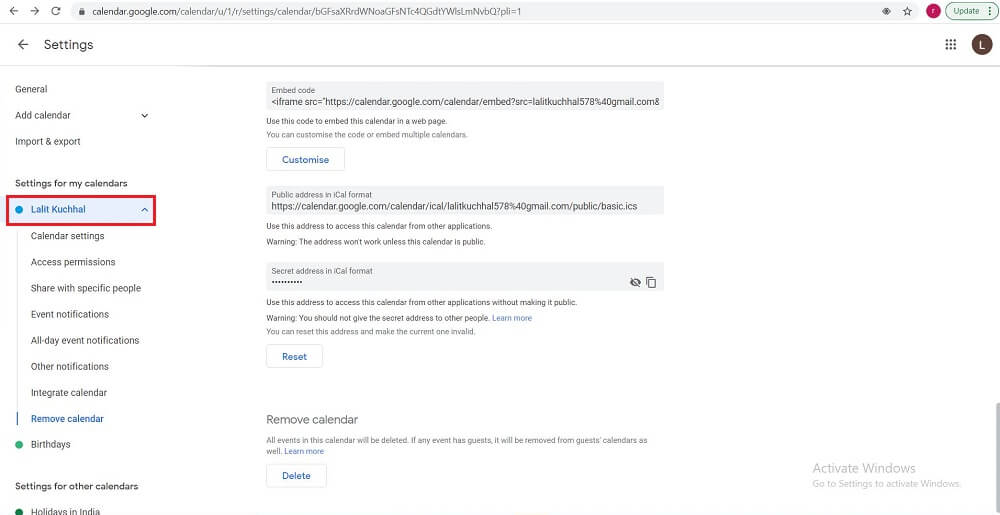The image size is (1000, 515).
Task: Jump to Integrate calendar section
Action: [69, 393]
